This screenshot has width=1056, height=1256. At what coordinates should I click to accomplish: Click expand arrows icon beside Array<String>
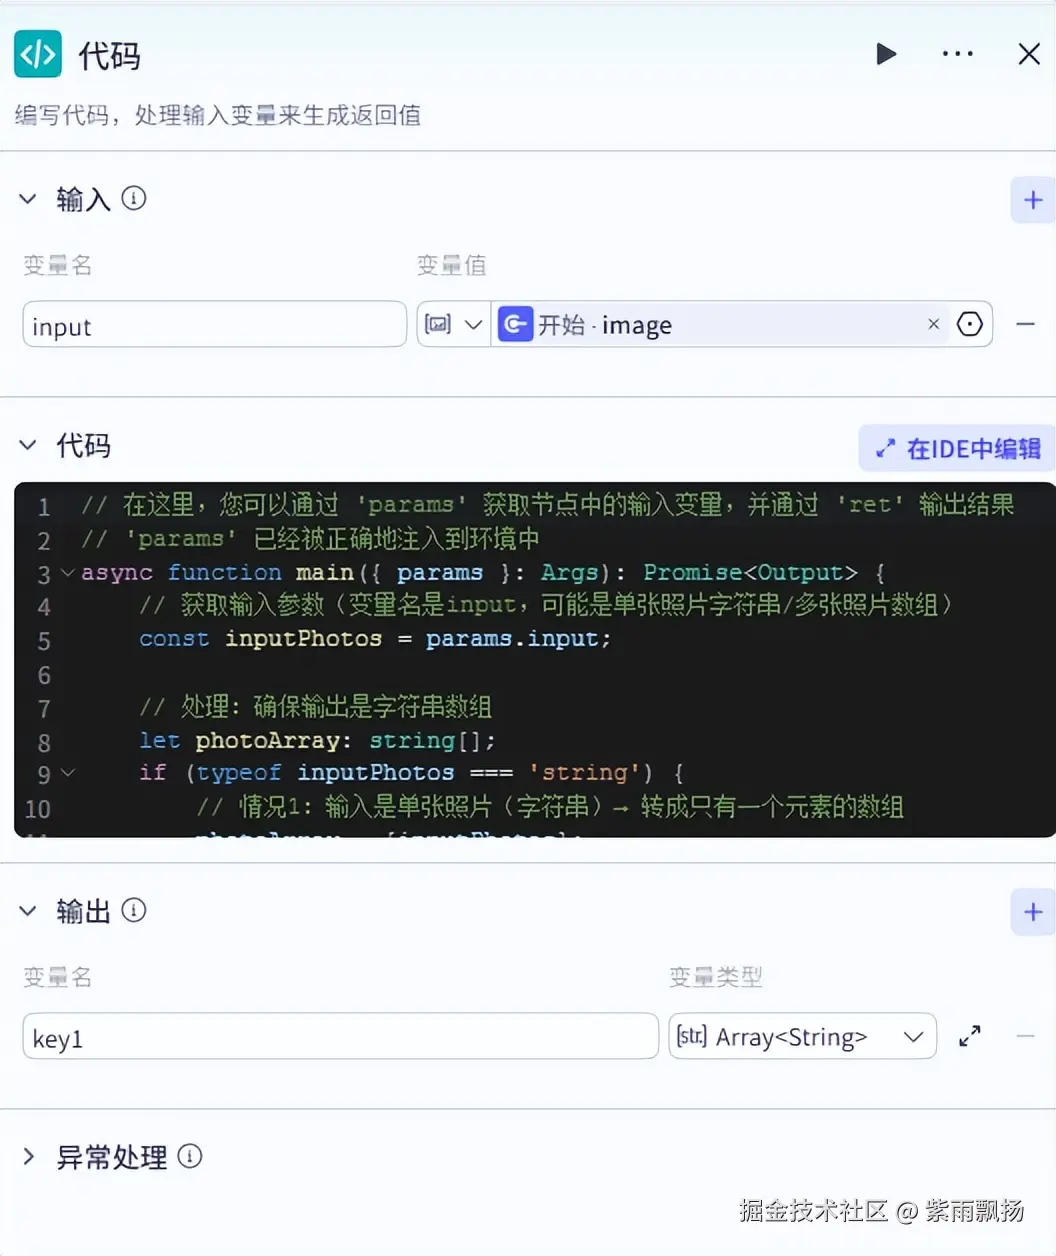[969, 1036]
